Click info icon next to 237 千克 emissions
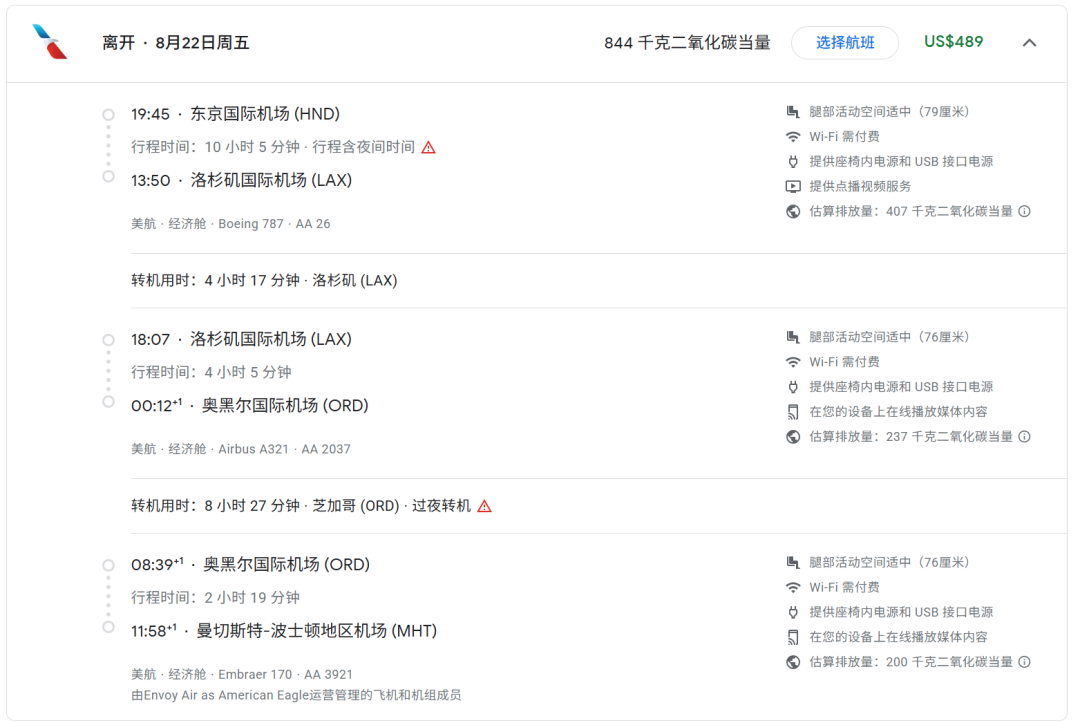This screenshot has height=723, width=1080. [1024, 437]
